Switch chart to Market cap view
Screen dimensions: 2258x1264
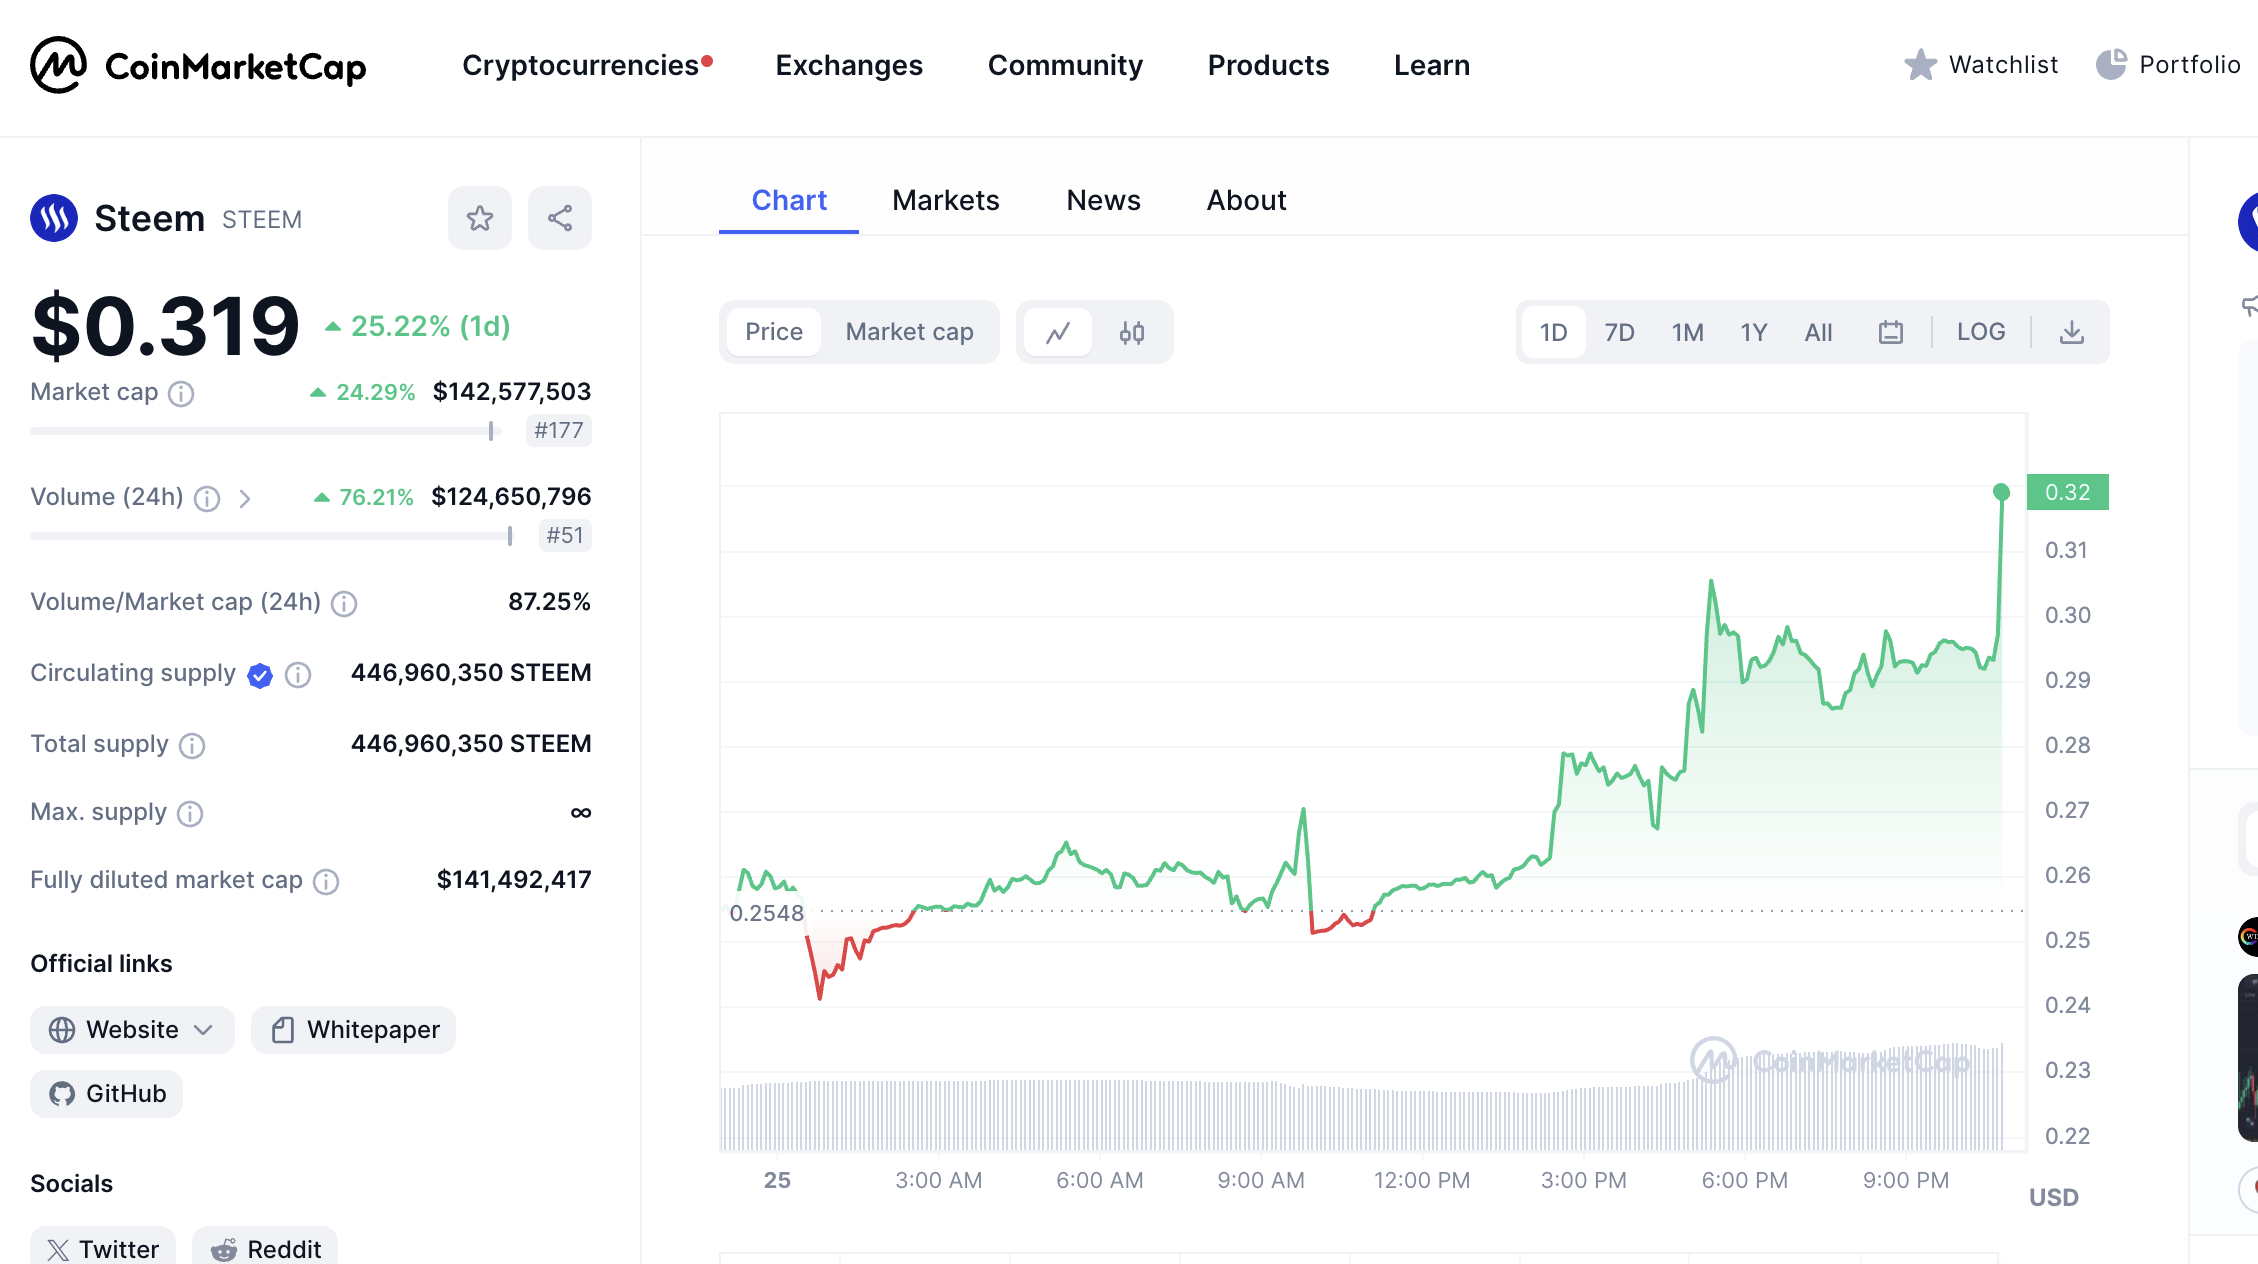(909, 332)
